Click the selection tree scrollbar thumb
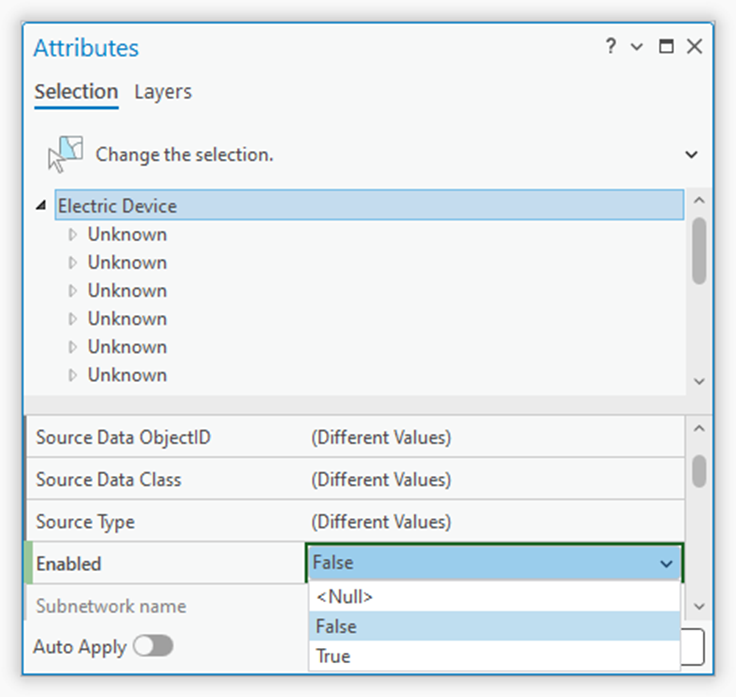This screenshot has width=736, height=697. pyautogui.click(x=699, y=251)
